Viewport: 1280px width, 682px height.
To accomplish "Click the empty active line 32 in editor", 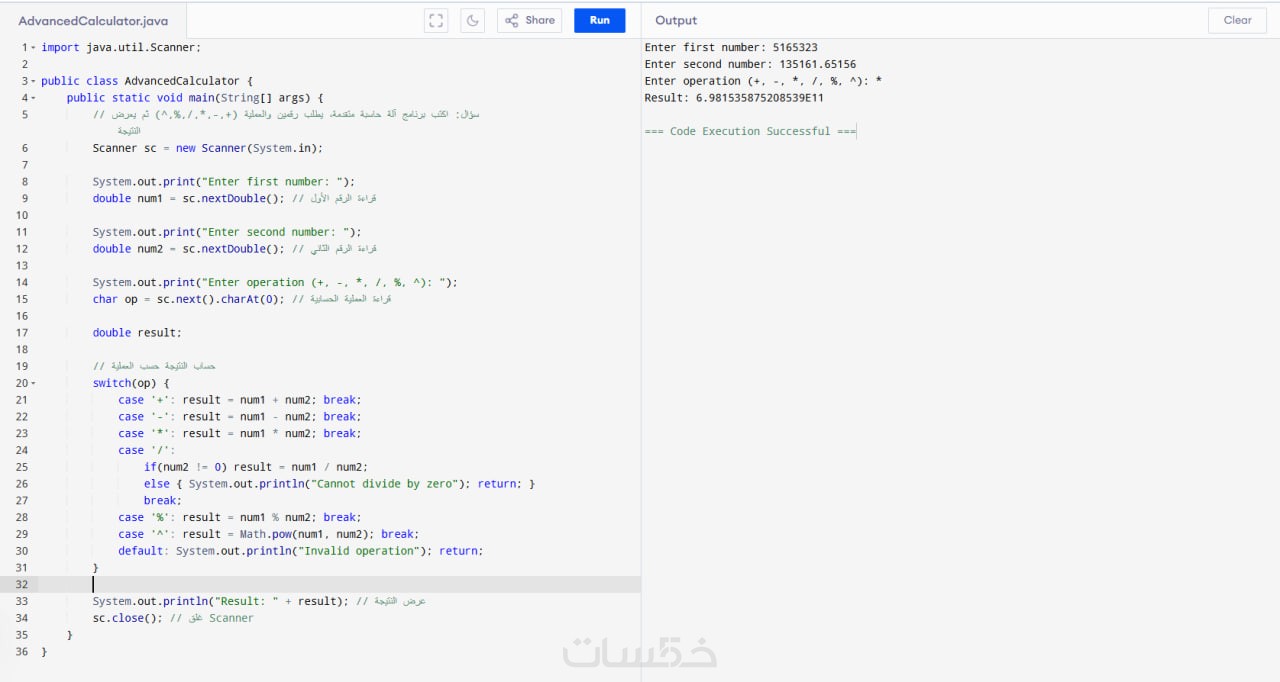I will [x=340, y=584].
